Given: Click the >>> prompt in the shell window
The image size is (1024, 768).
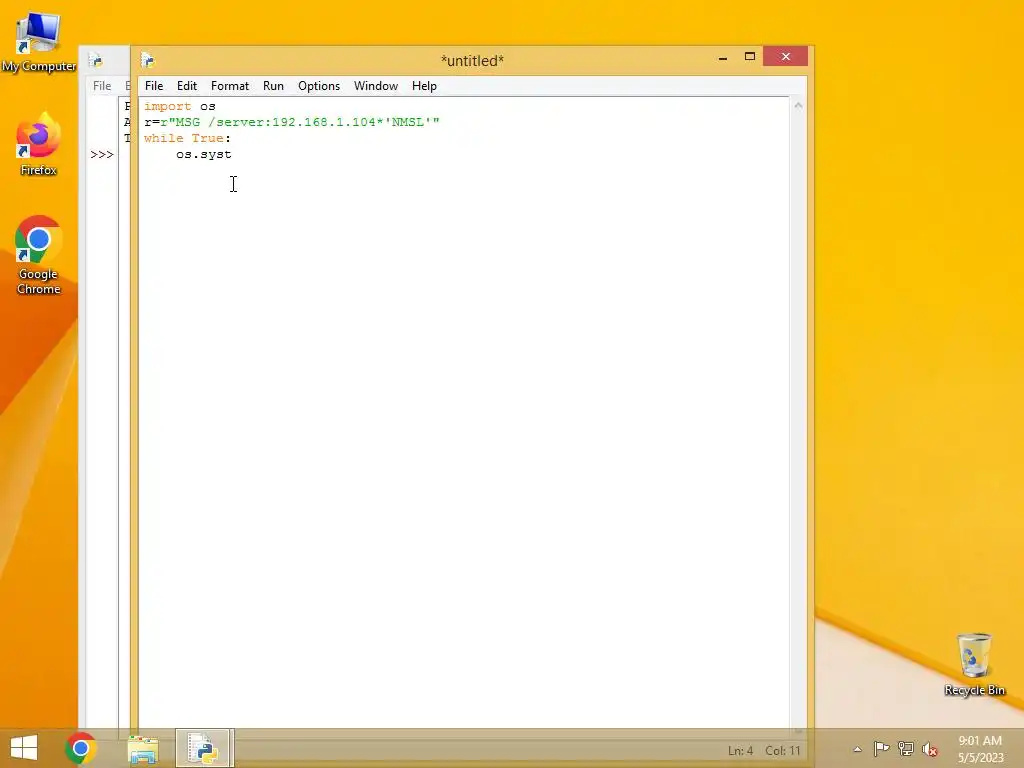Looking at the screenshot, I should coord(102,155).
